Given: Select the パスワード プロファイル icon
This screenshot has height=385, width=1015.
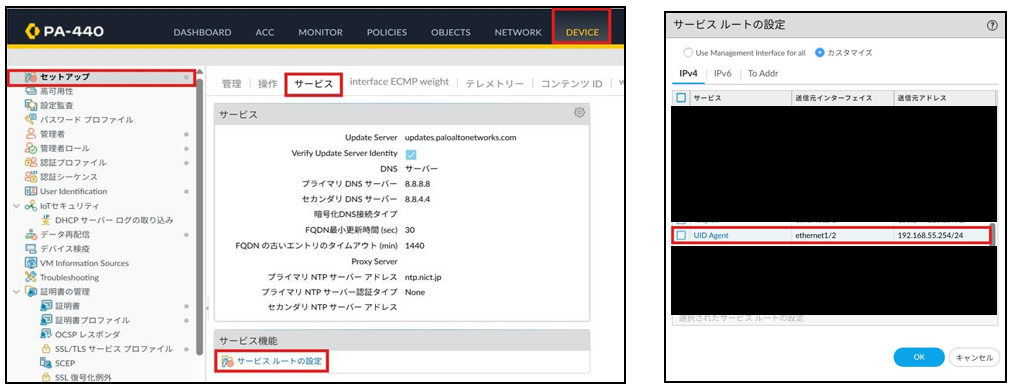Looking at the screenshot, I should 30,120.
